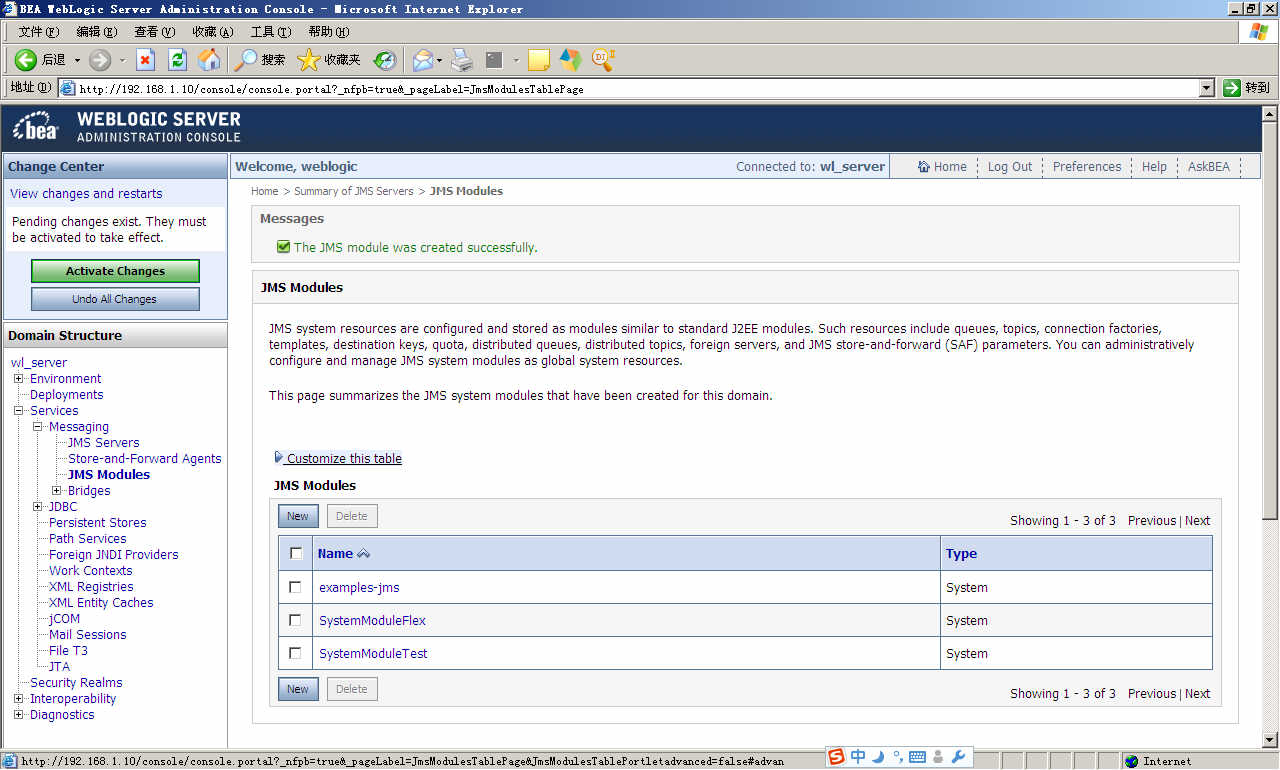Click the IE Forward arrow icon
Screen dimensions: 1280x770
coord(100,60)
